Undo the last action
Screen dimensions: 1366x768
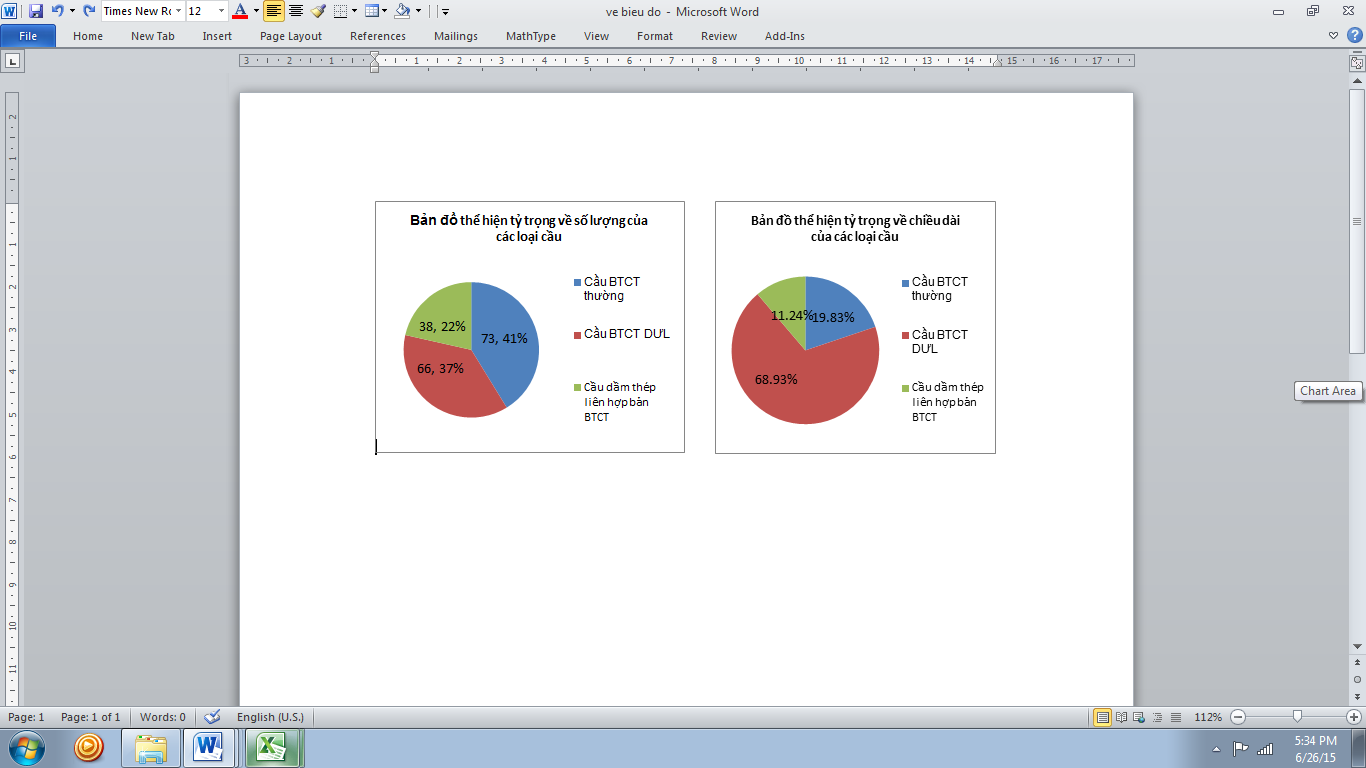click(x=57, y=11)
